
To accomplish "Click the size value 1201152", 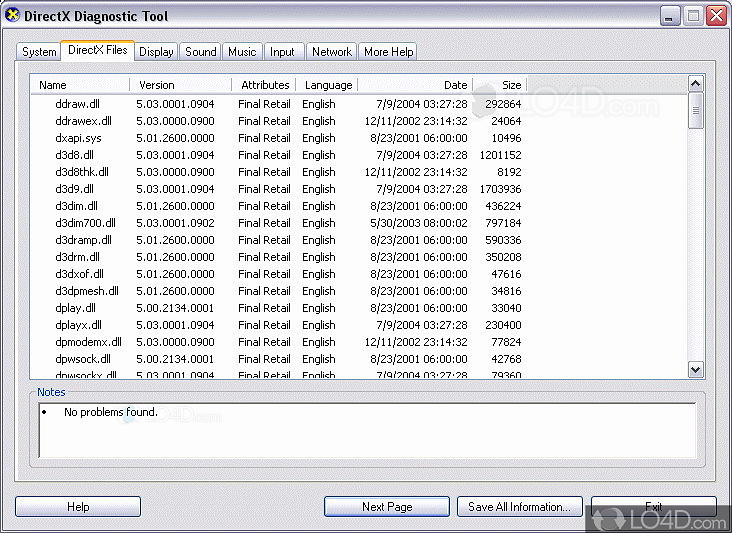I will [500, 155].
